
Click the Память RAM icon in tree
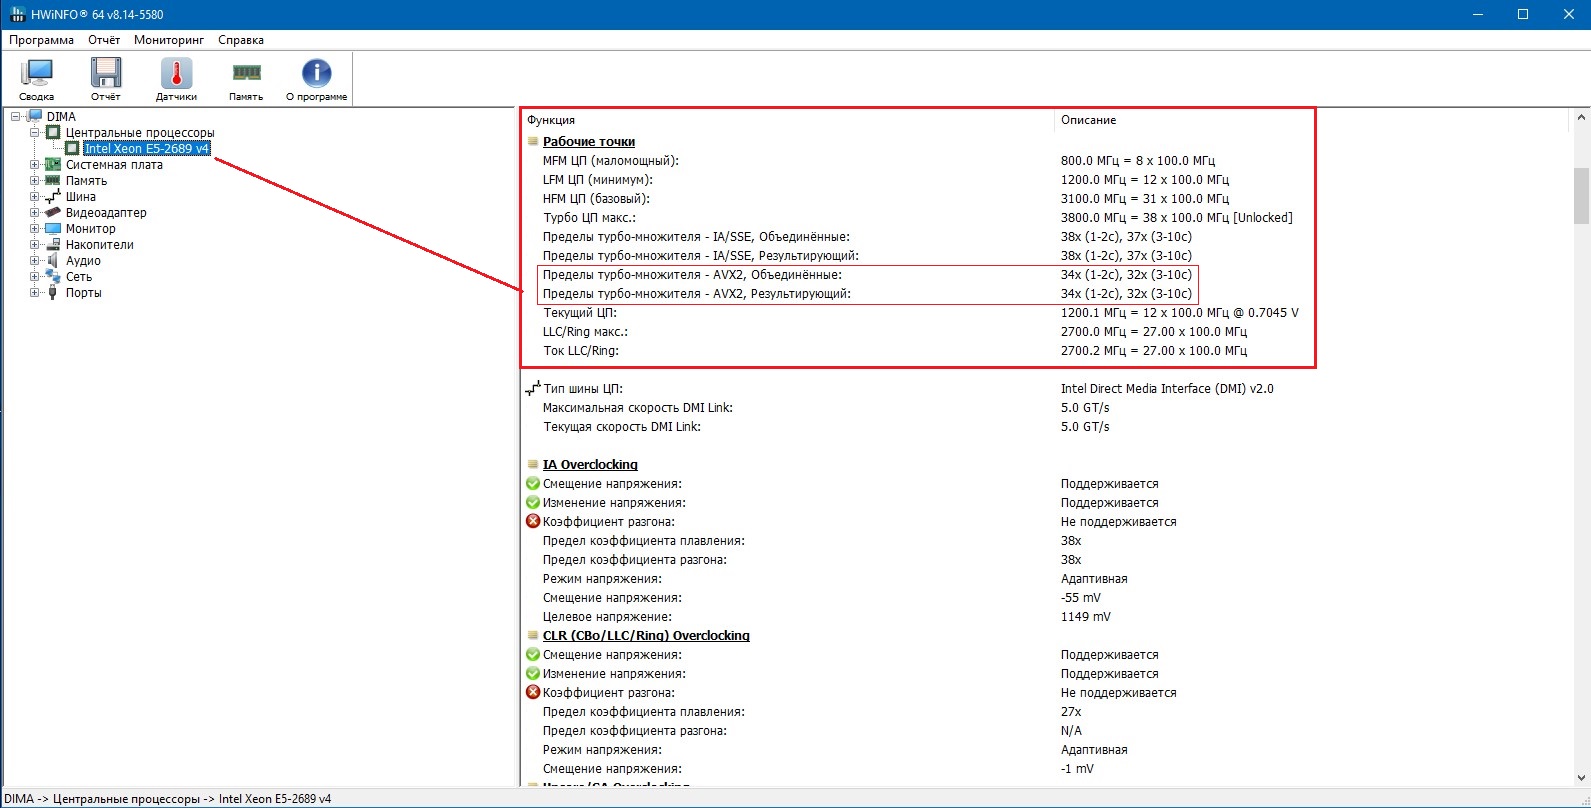tap(54, 180)
